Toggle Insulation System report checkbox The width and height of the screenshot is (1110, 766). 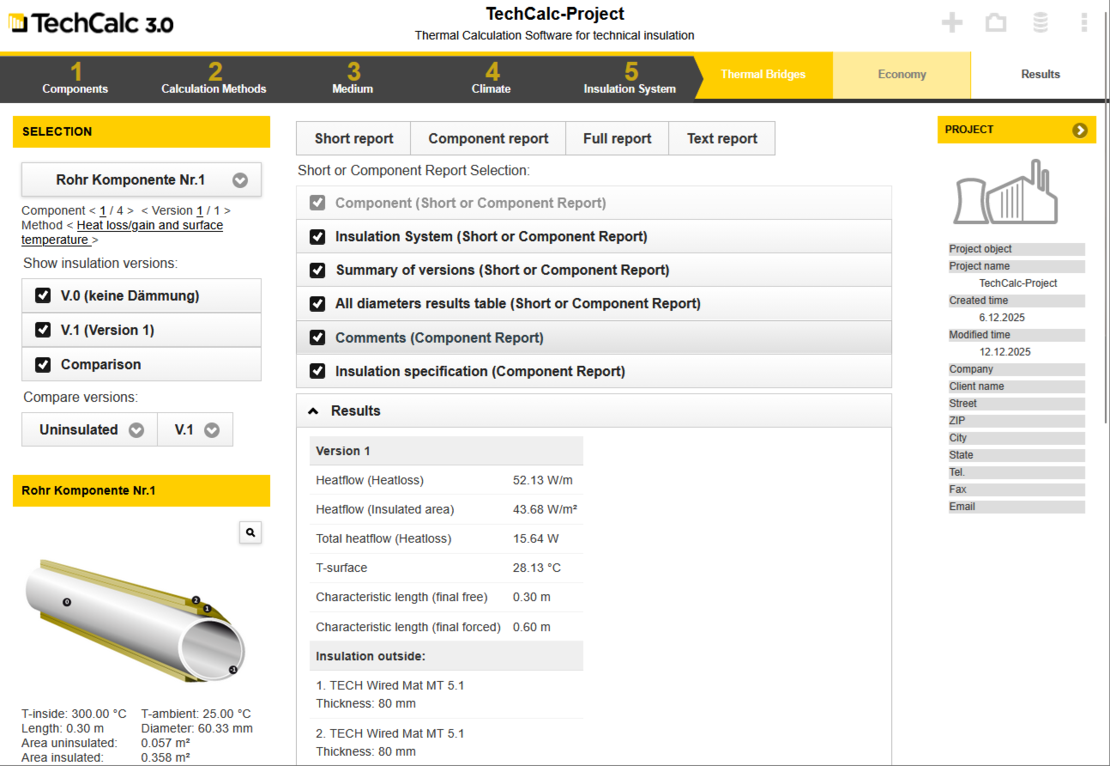(318, 236)
